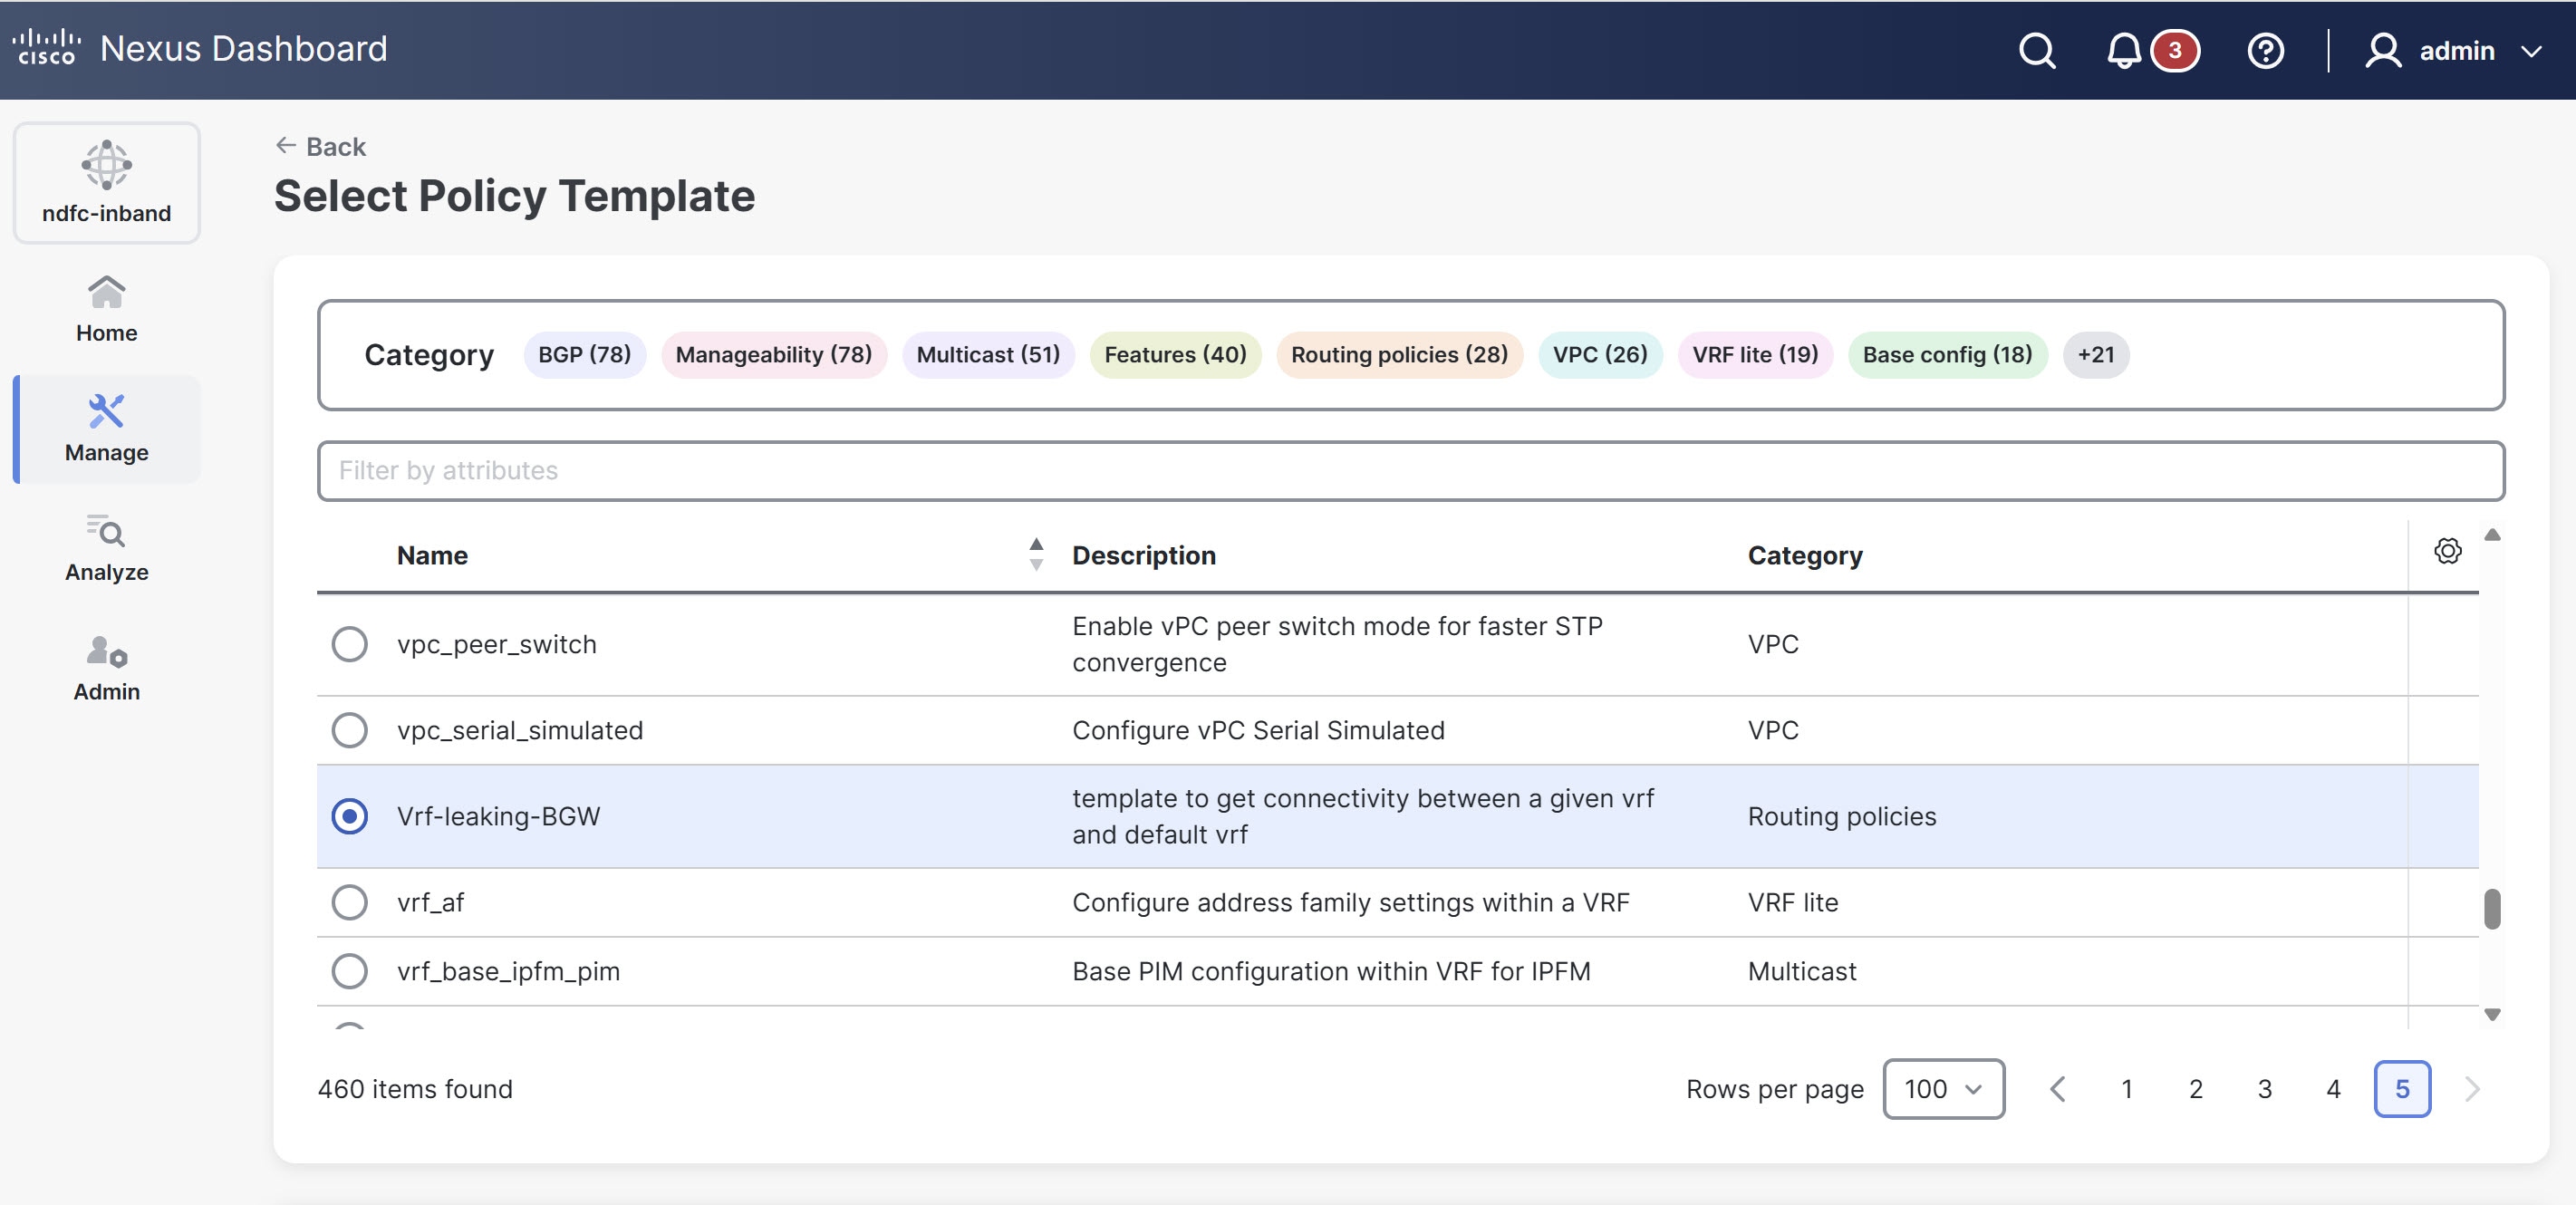2576x1205 pixels.
Task: Open the notifications bell
Action: pyautogui.click(x=2123, y=50)
